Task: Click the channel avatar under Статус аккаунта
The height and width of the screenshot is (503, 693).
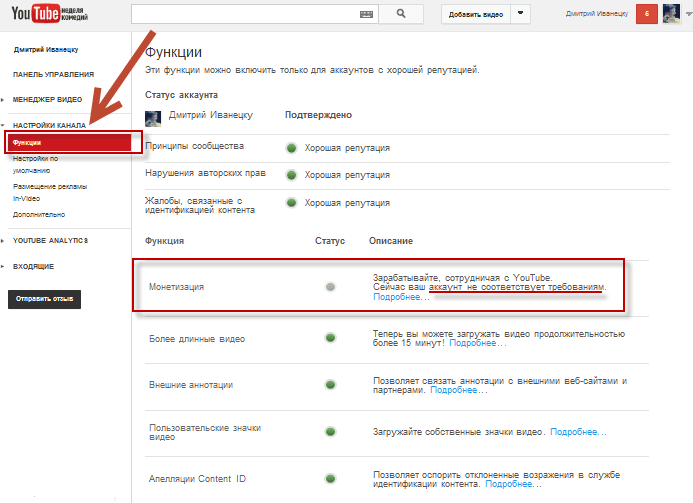Action: point(153,118)
